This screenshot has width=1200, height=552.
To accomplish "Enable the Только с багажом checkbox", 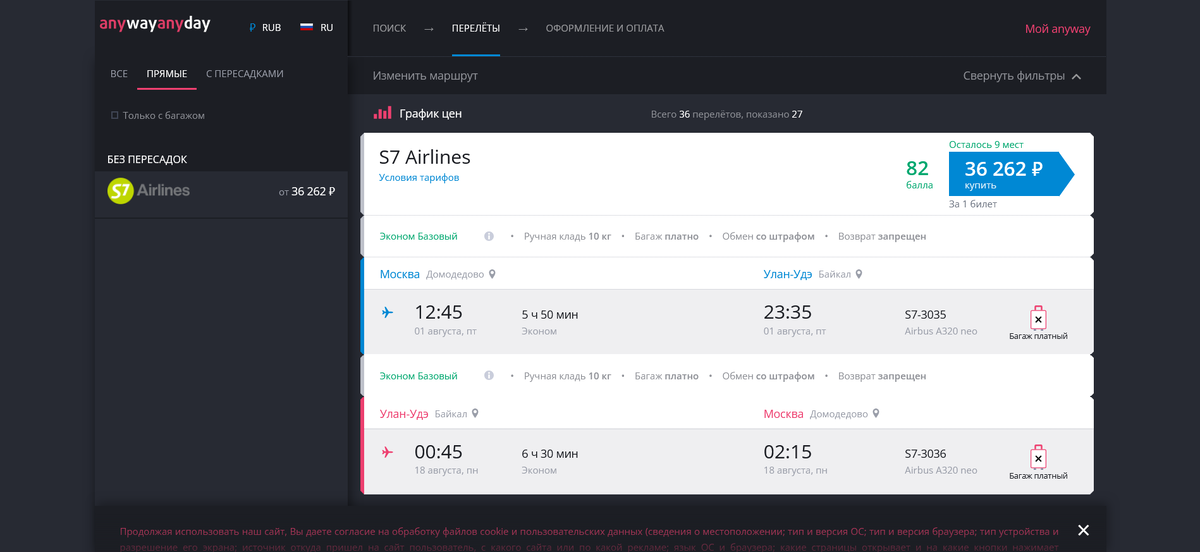I will [114, 116].
